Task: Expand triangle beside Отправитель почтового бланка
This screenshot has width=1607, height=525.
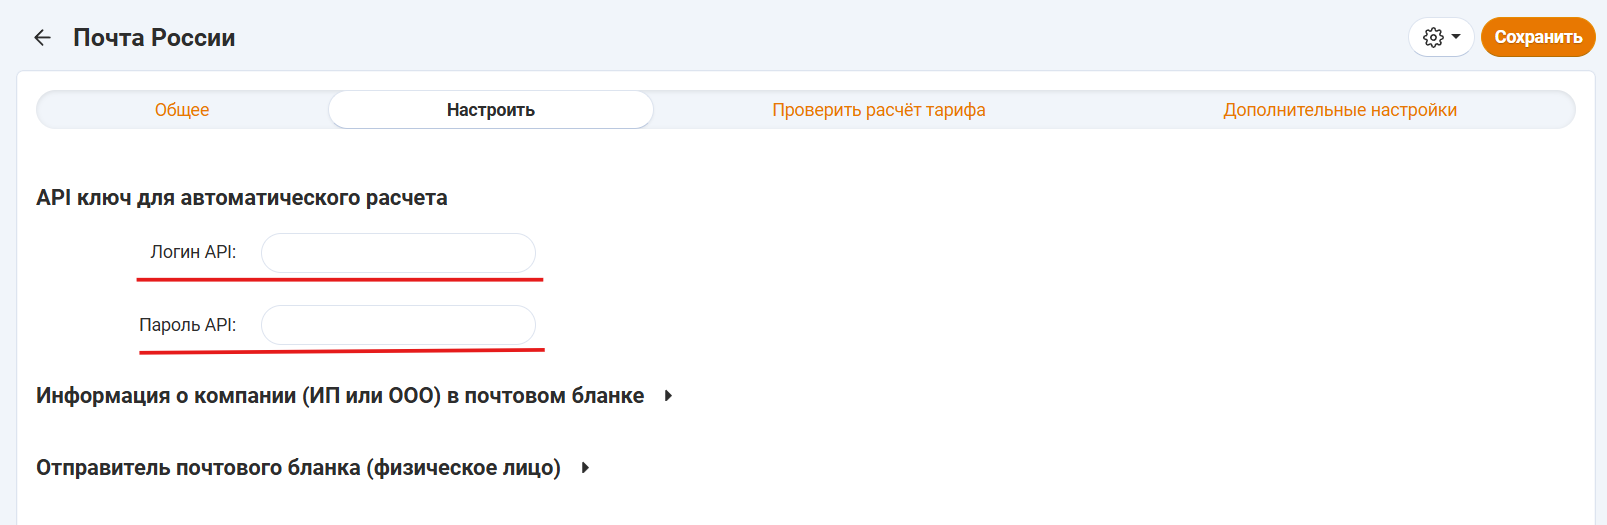Action: [585, 468]
